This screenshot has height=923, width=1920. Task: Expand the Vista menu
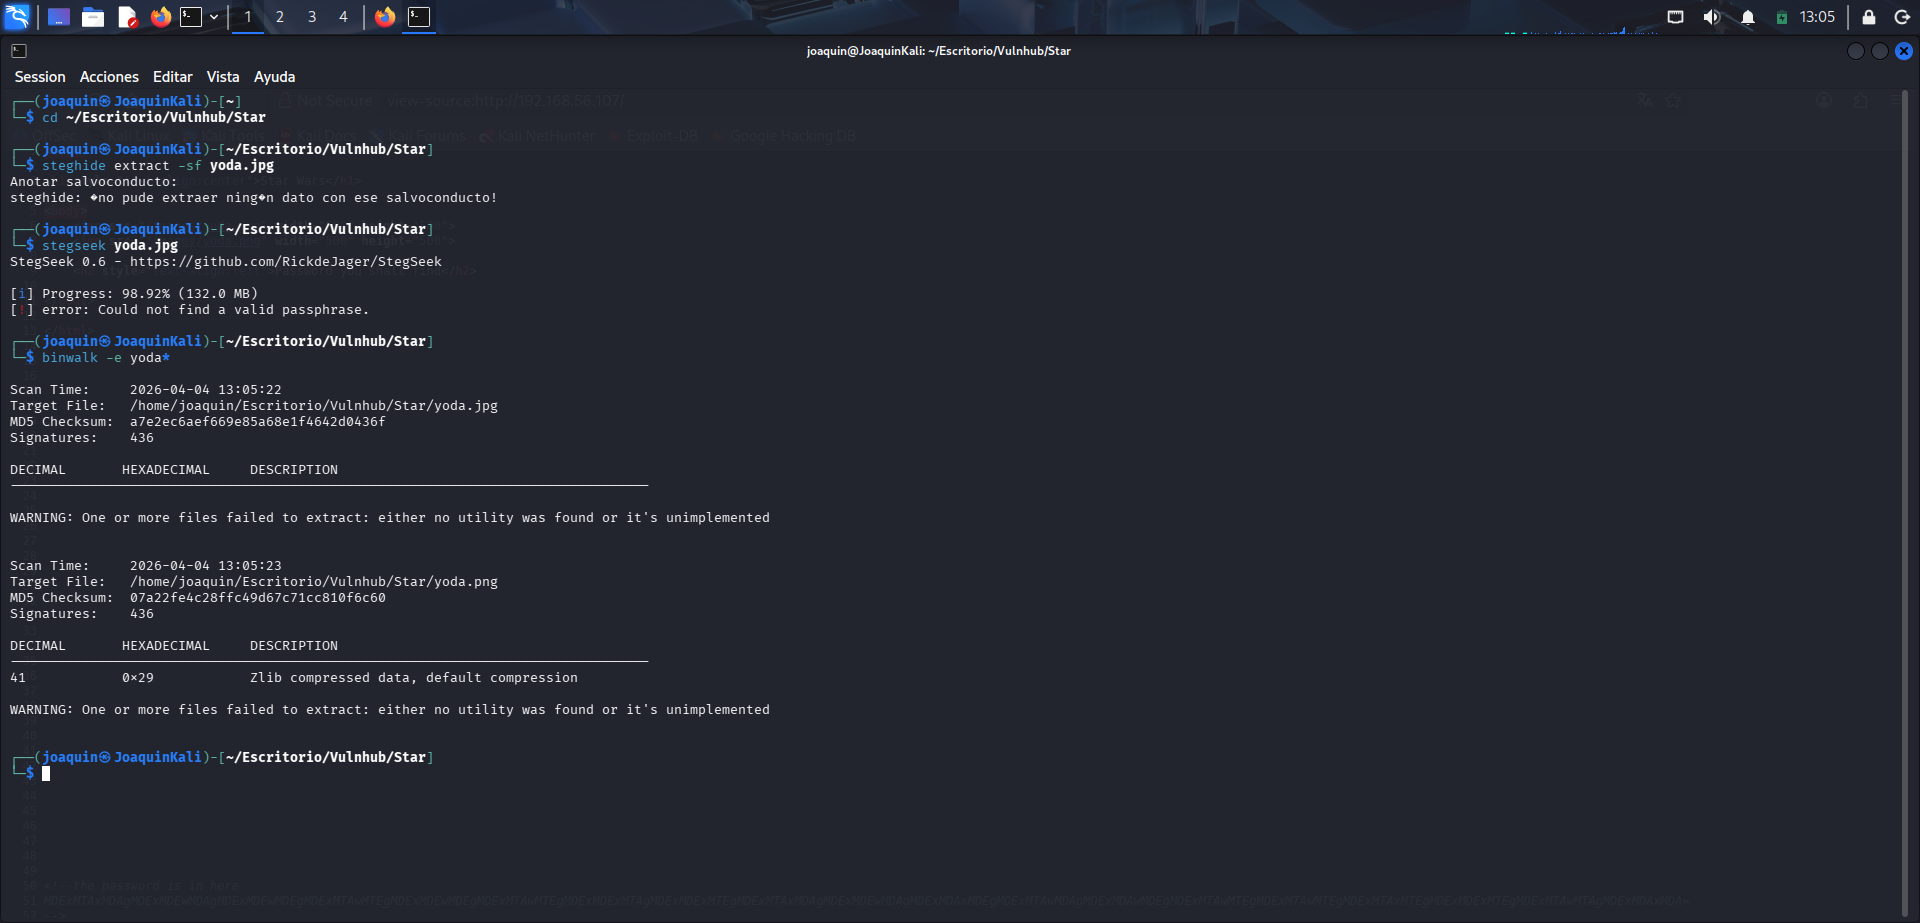pyautogui.click(x=223, y=77)
